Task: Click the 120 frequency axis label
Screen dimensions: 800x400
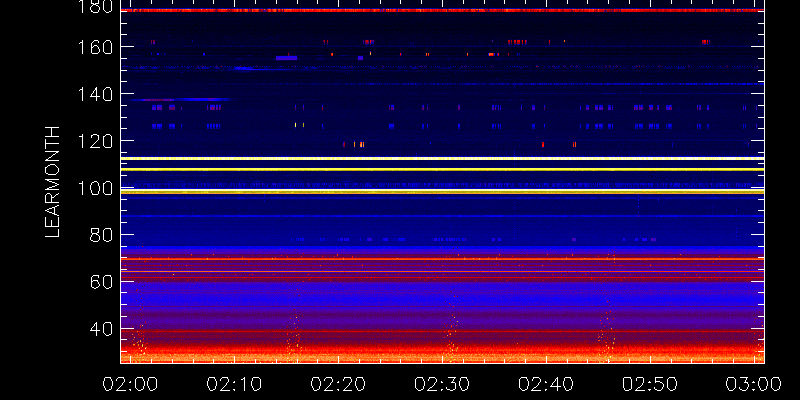Action: (95, 141)
